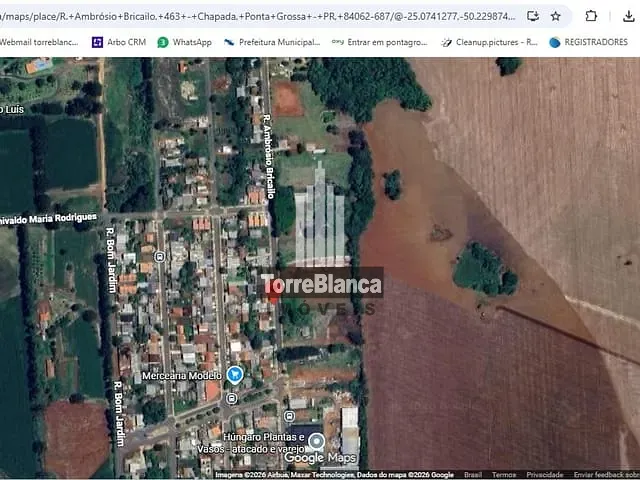Click the bus stop icon below Mercearia Modelo pin

point(232,398)
